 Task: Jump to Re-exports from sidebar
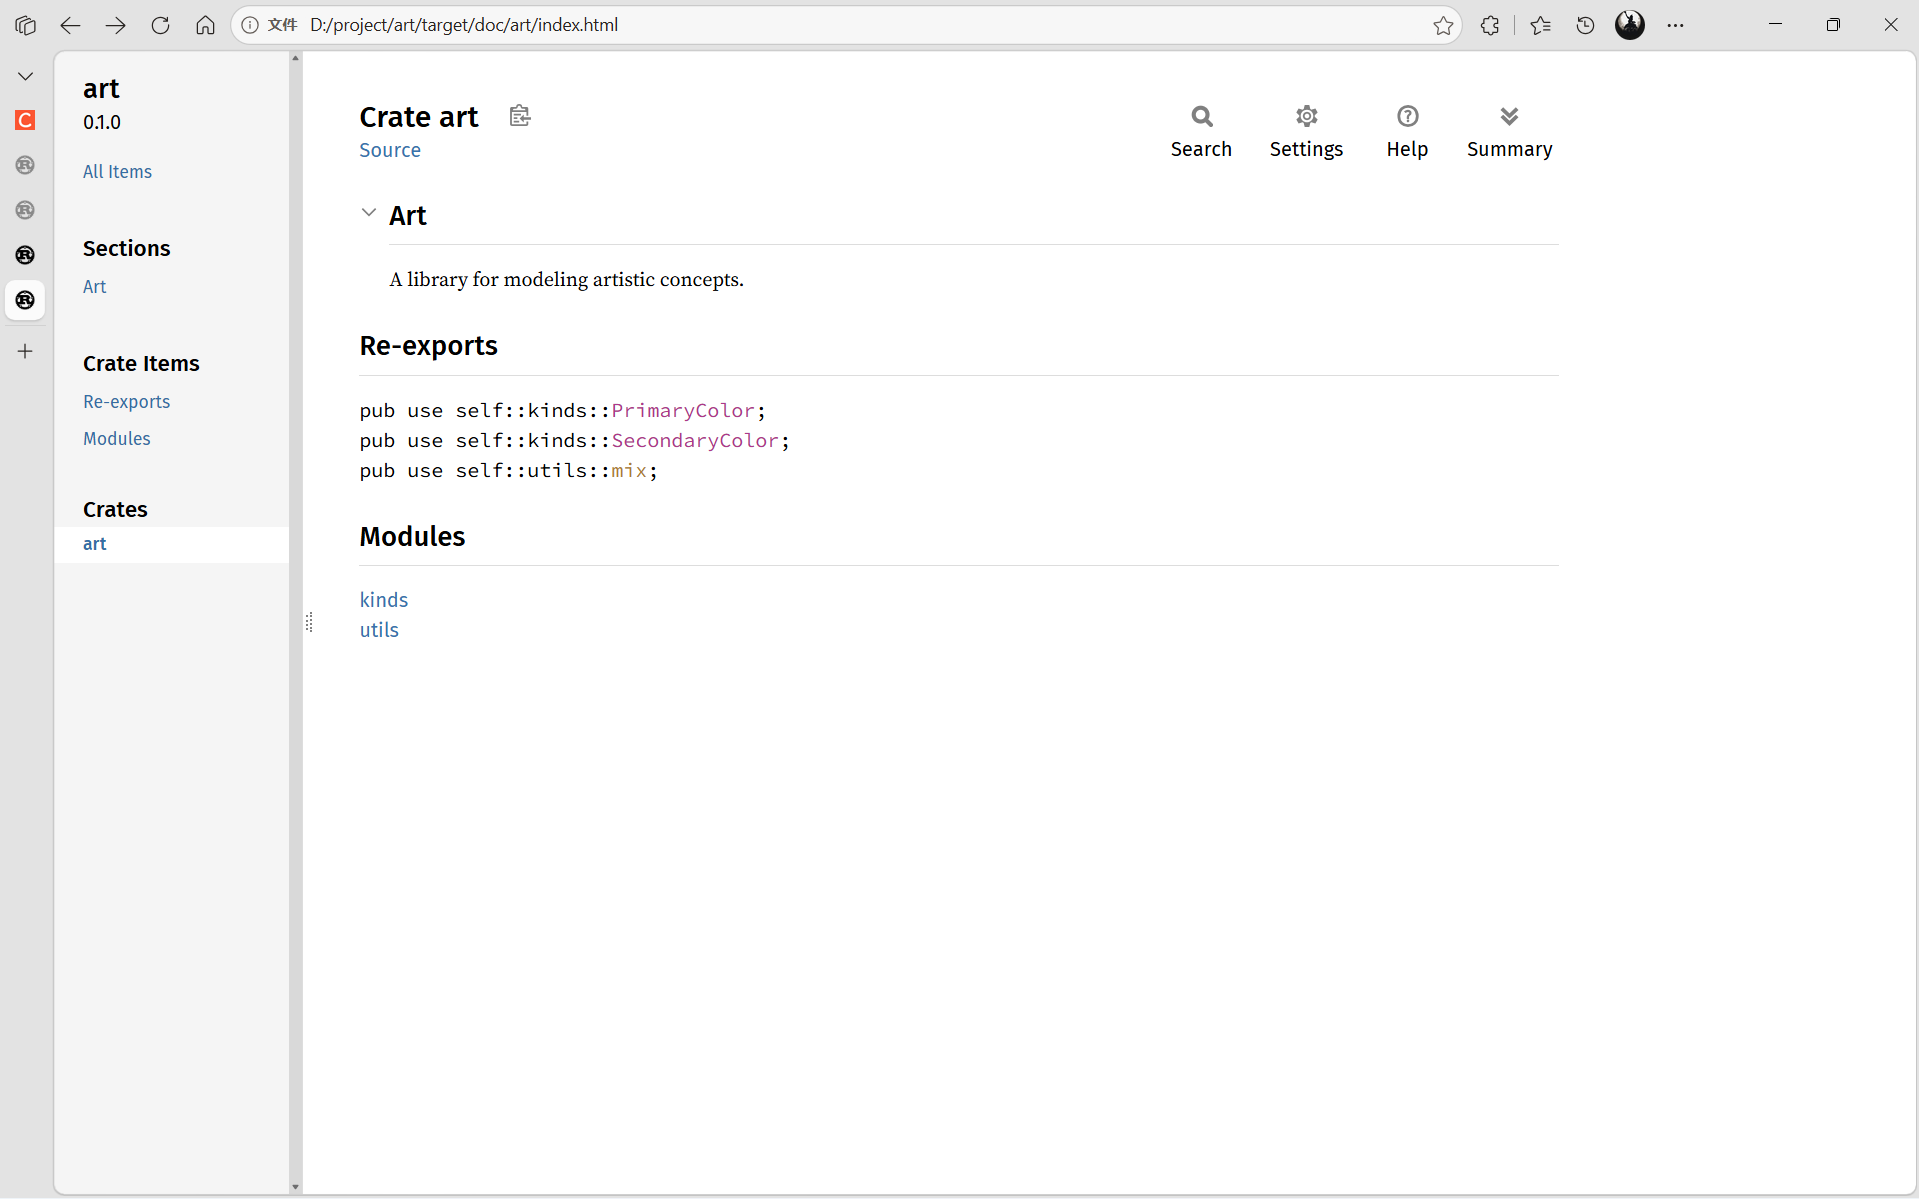click(x=126, y=402)
